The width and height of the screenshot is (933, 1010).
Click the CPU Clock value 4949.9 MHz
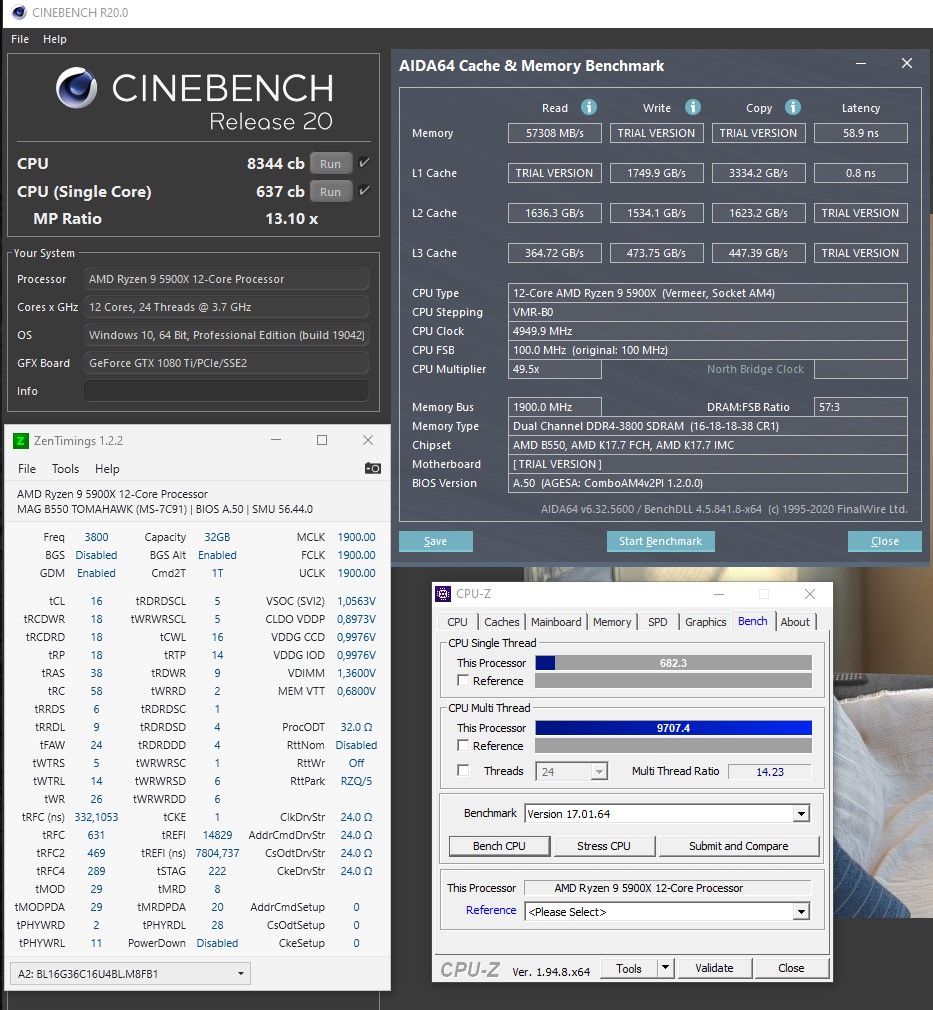coord(707,330)
